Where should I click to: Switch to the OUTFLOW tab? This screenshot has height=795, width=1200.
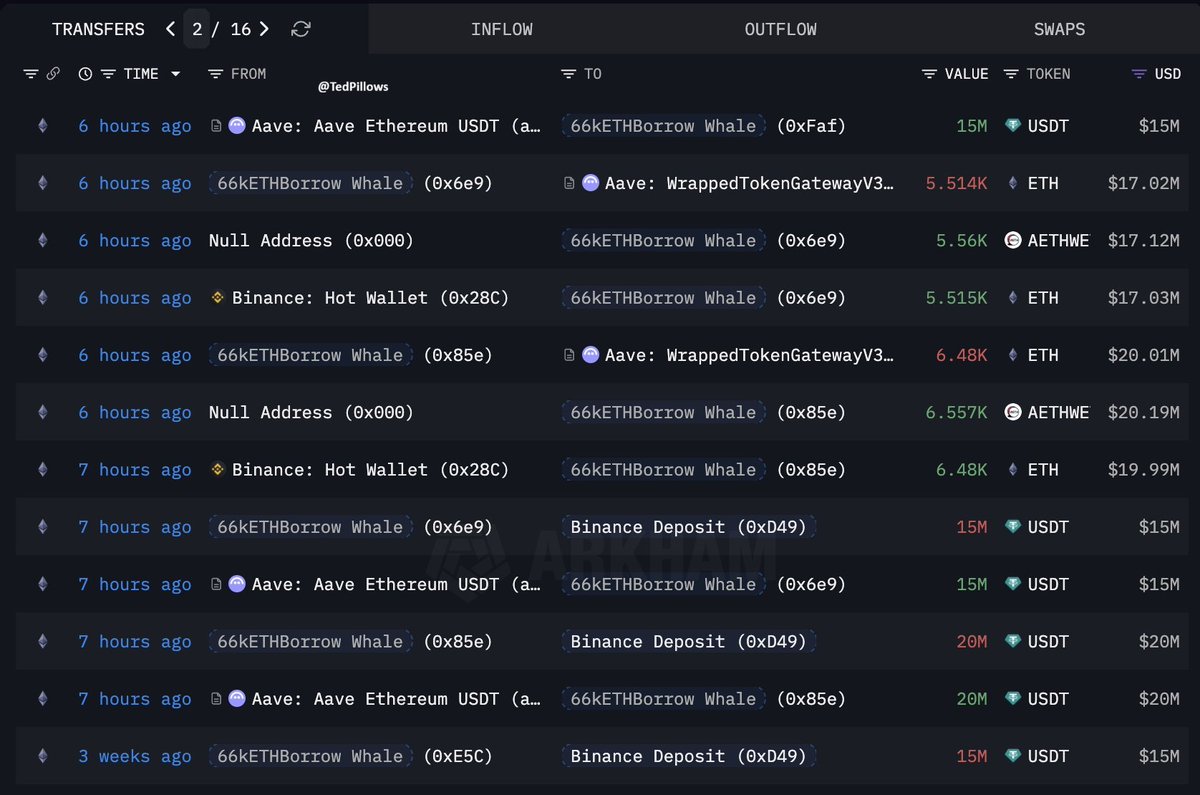[x=780, y=29]
